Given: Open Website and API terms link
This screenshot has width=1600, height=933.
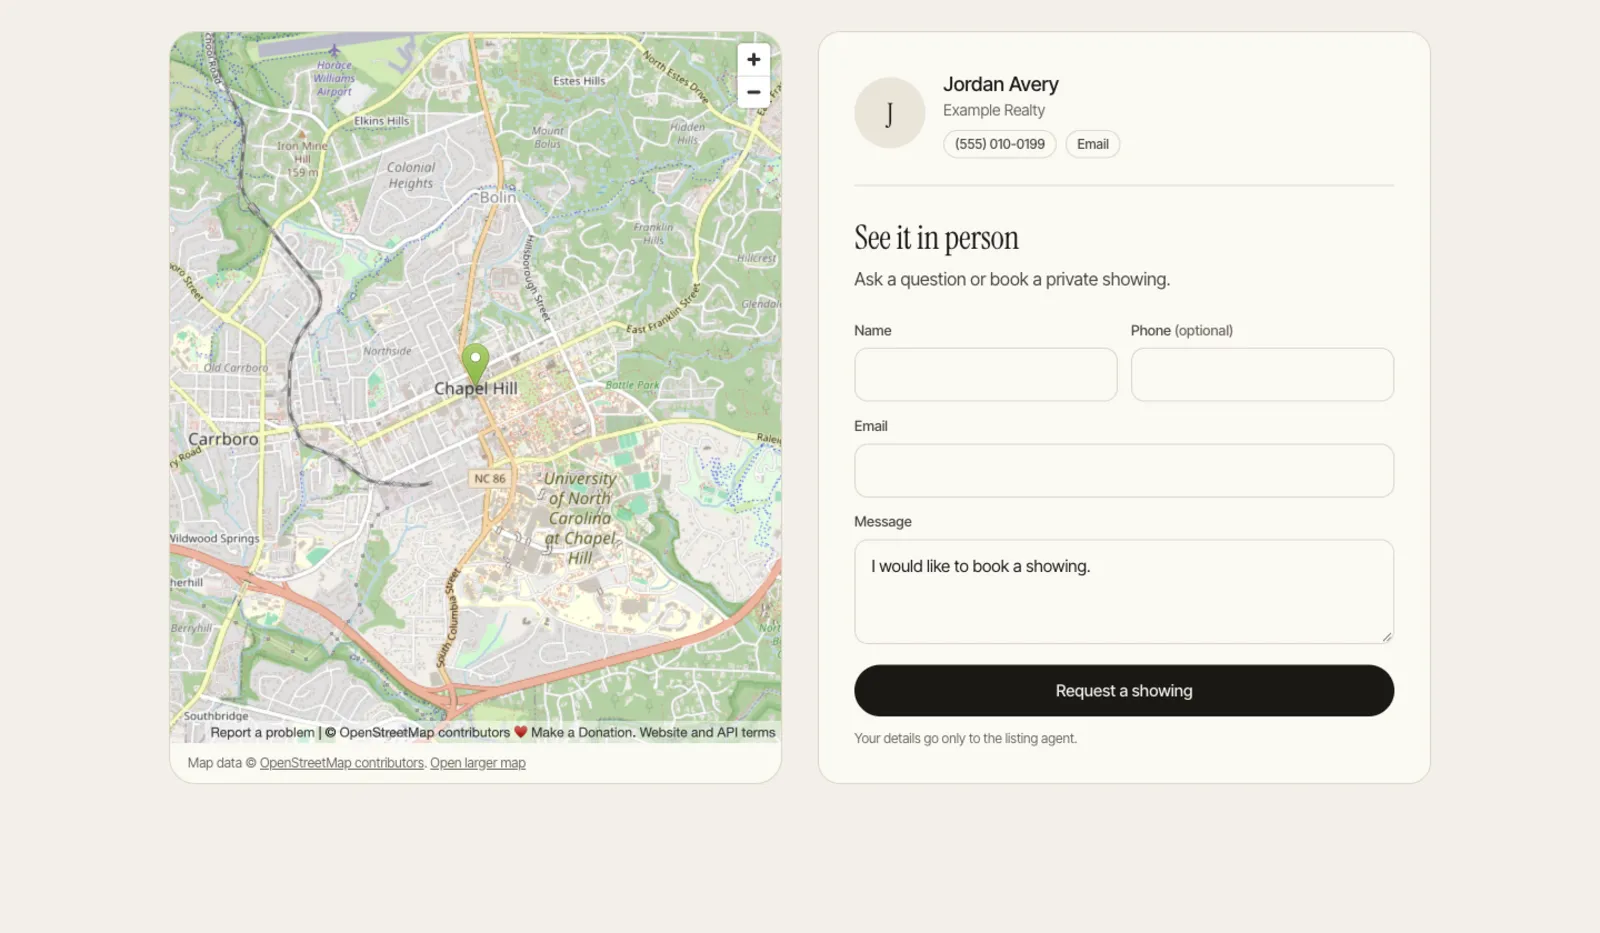Looking at the screenshot, I should click(x=708, y=733).
